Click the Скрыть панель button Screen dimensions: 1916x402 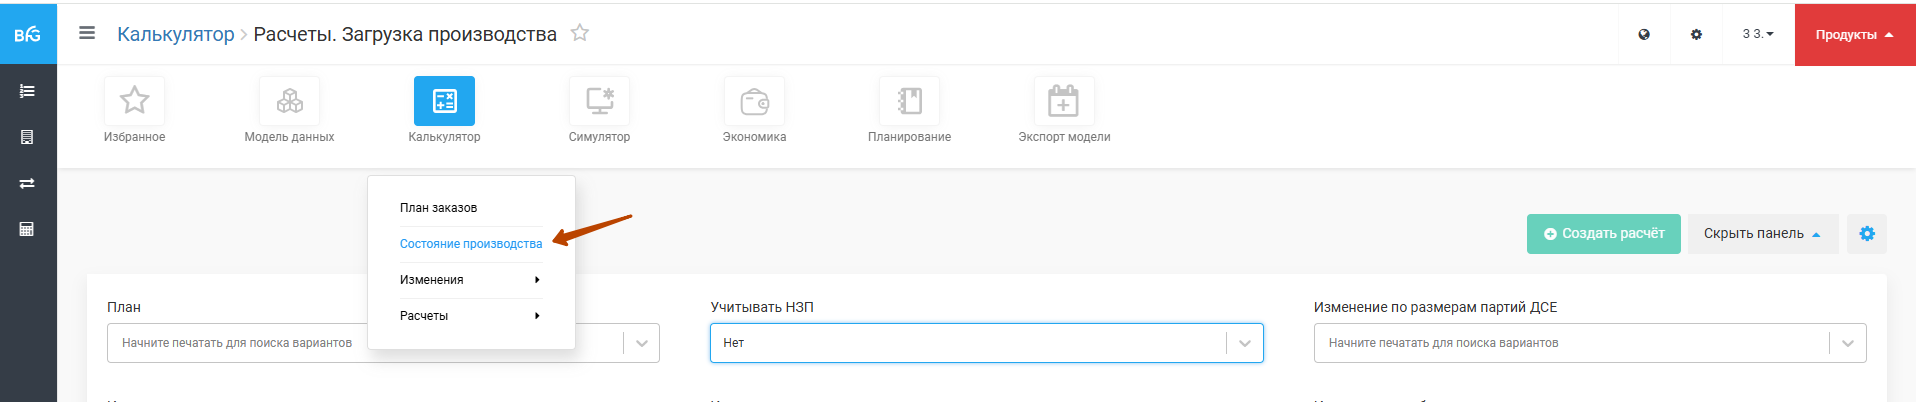[x=1762, y=234]
